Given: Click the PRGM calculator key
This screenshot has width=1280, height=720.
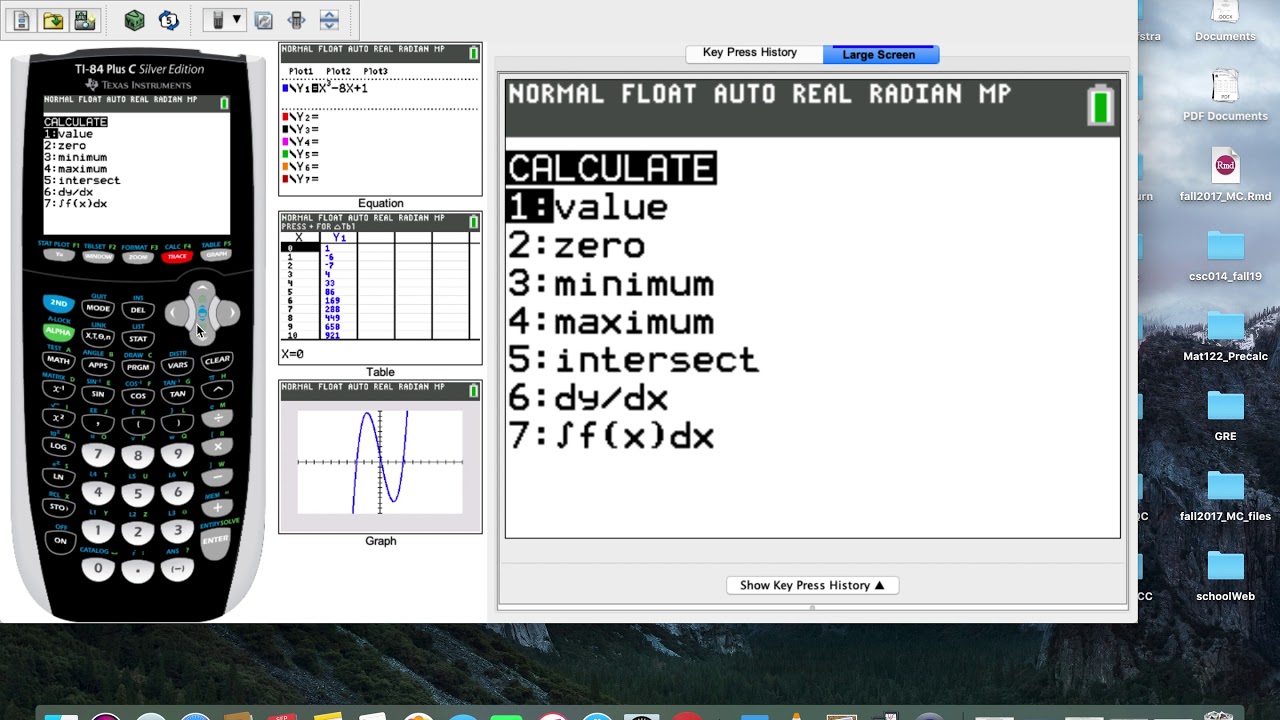Looking at the screenshot, I should click(x=138, y=367).
